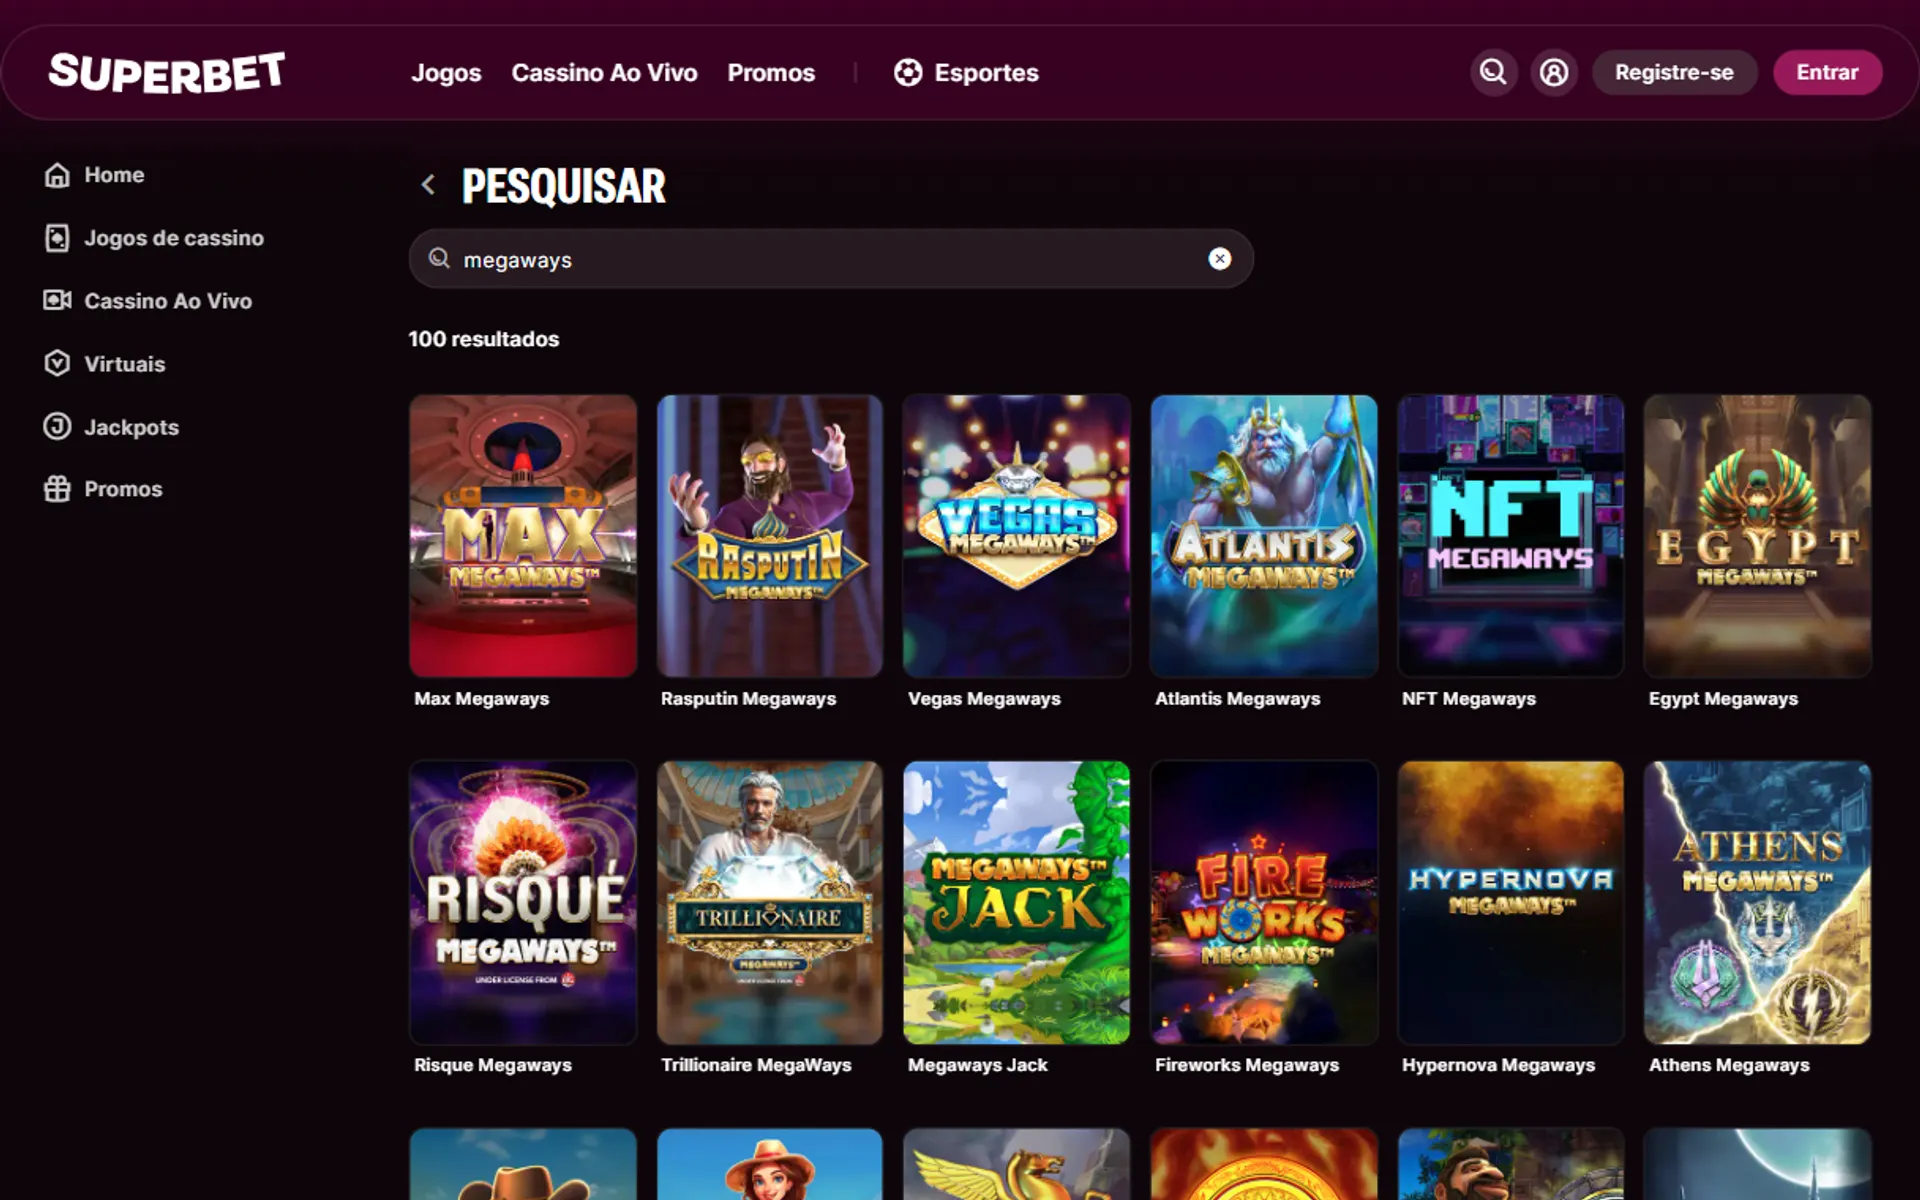Open the Rasputin Megaways game thumbnail
The height and width of the screenshot is (1200, 1920).
(769, 536)
